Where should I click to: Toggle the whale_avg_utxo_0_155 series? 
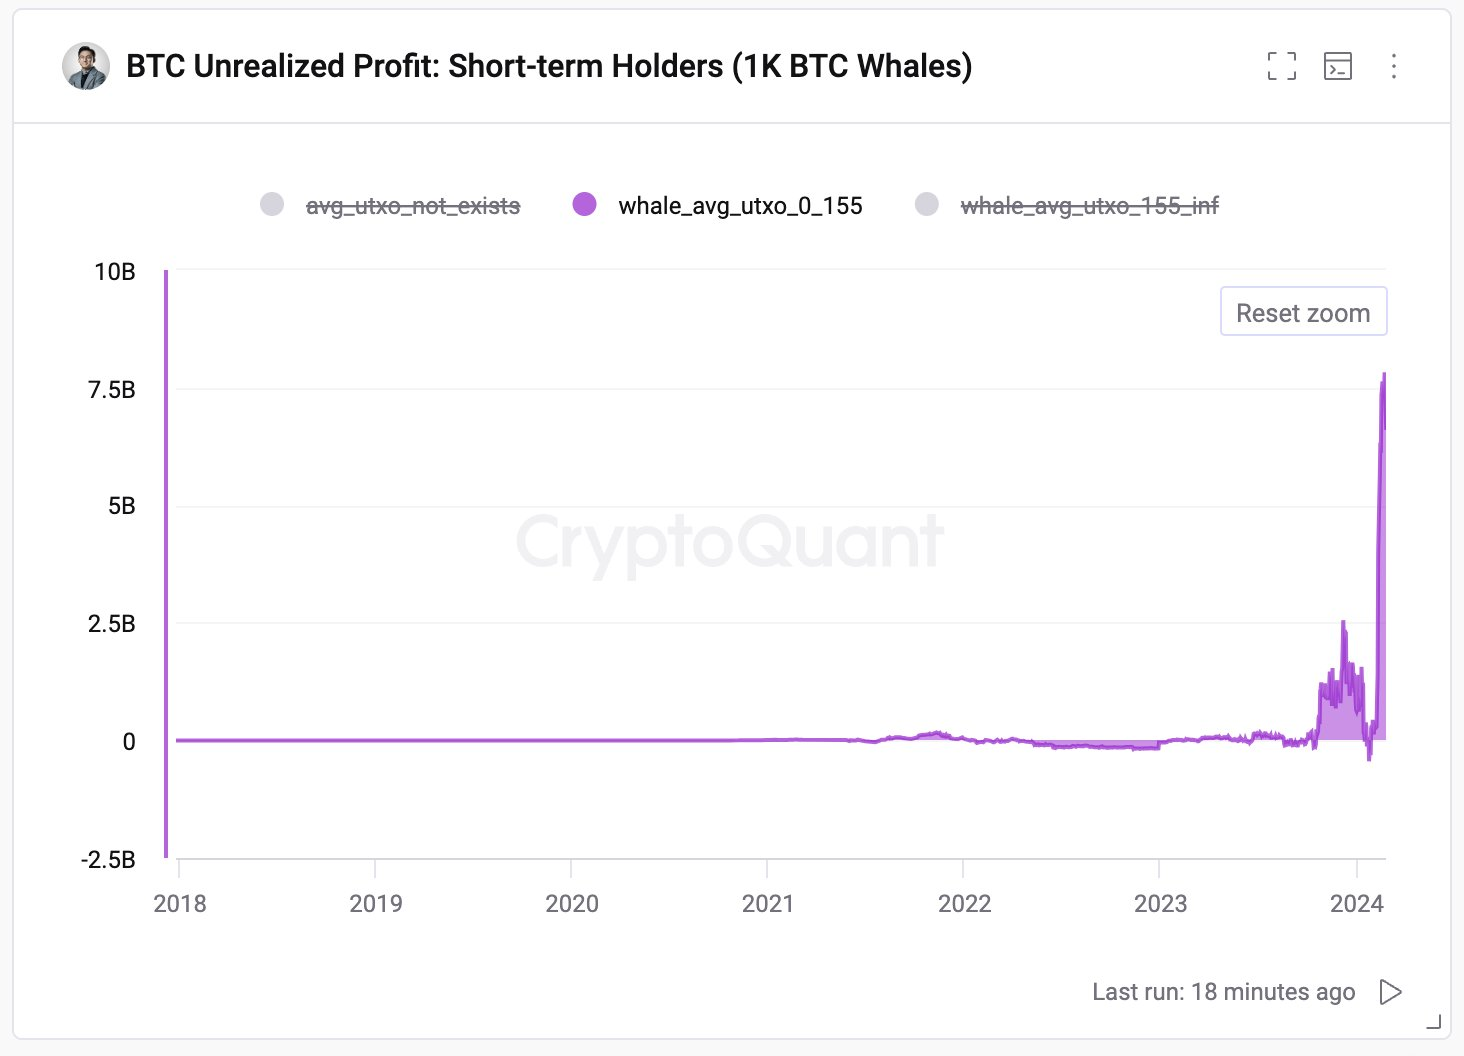(x=740, y=206)
